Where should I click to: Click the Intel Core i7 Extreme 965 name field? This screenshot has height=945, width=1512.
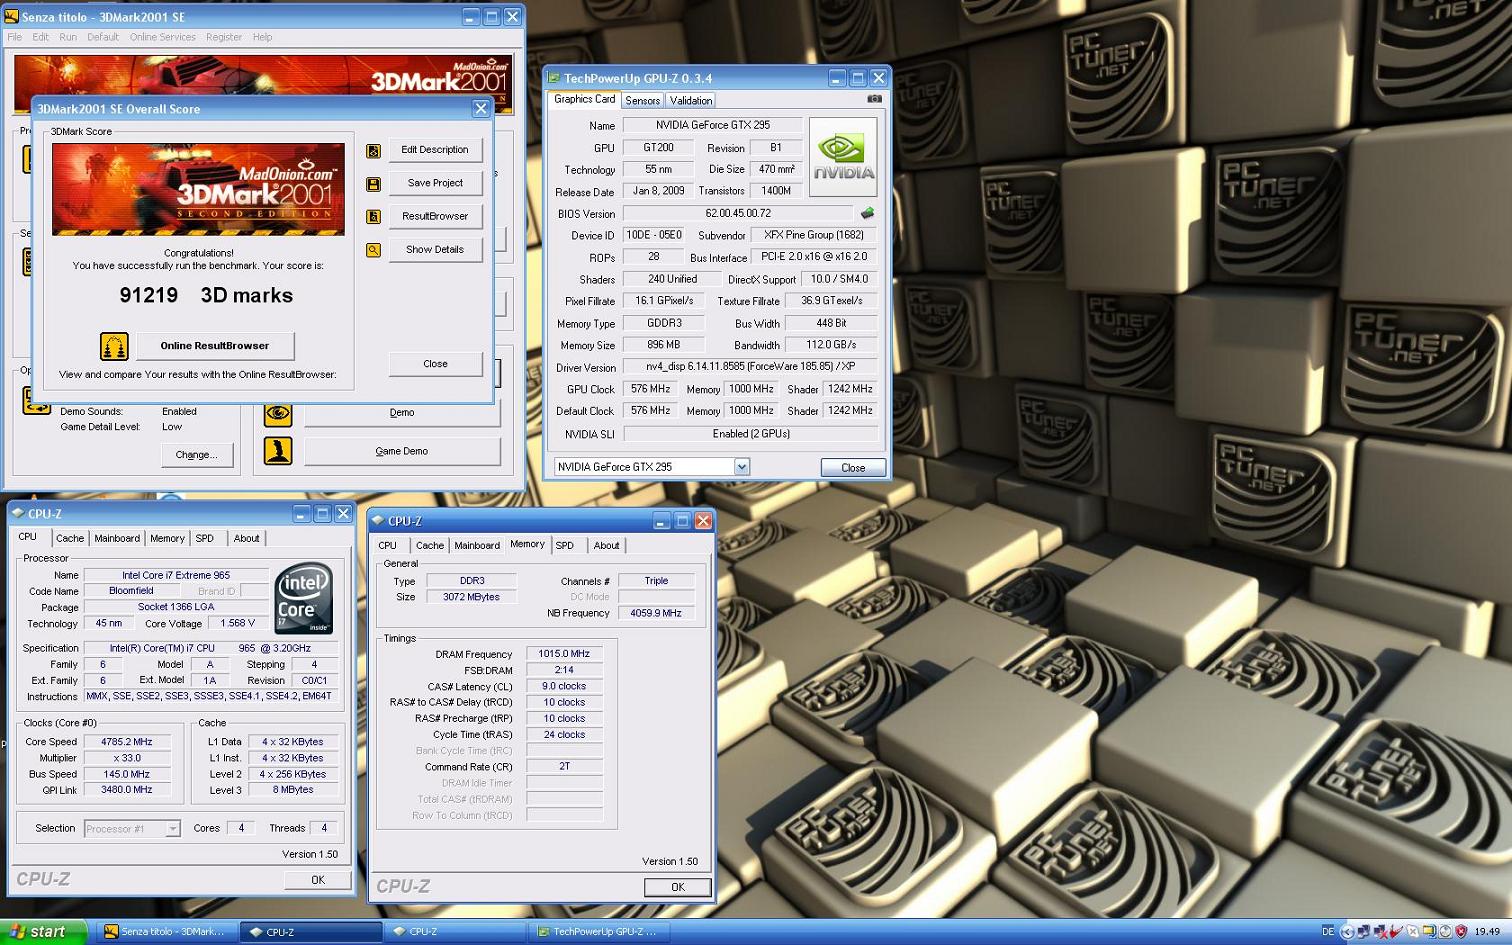click(176, 575)
